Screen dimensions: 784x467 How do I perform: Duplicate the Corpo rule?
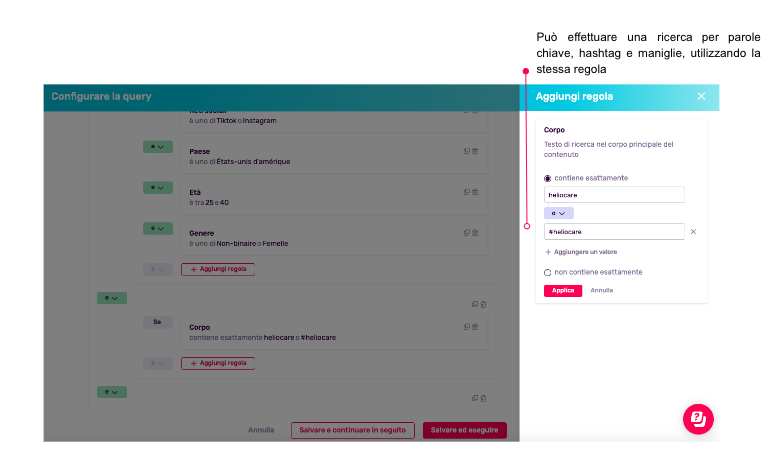466,327
